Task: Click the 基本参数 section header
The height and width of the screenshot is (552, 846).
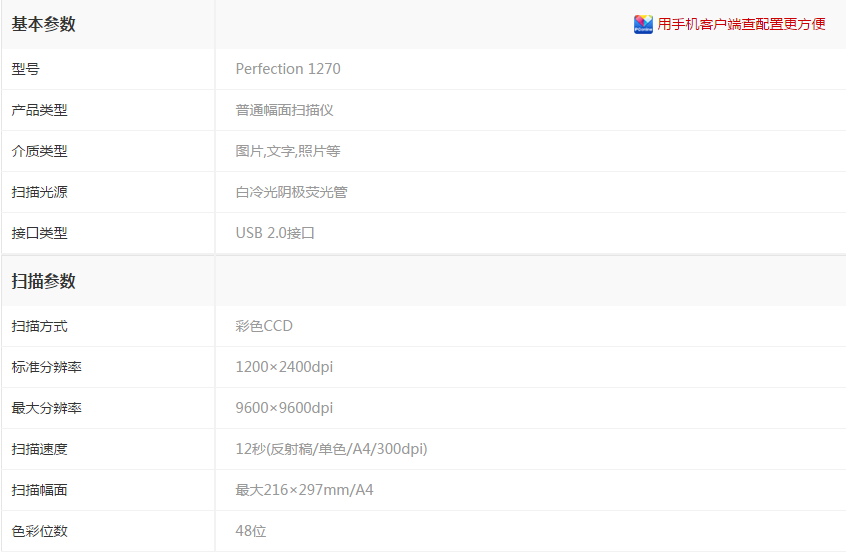Action: pos(44,24)
